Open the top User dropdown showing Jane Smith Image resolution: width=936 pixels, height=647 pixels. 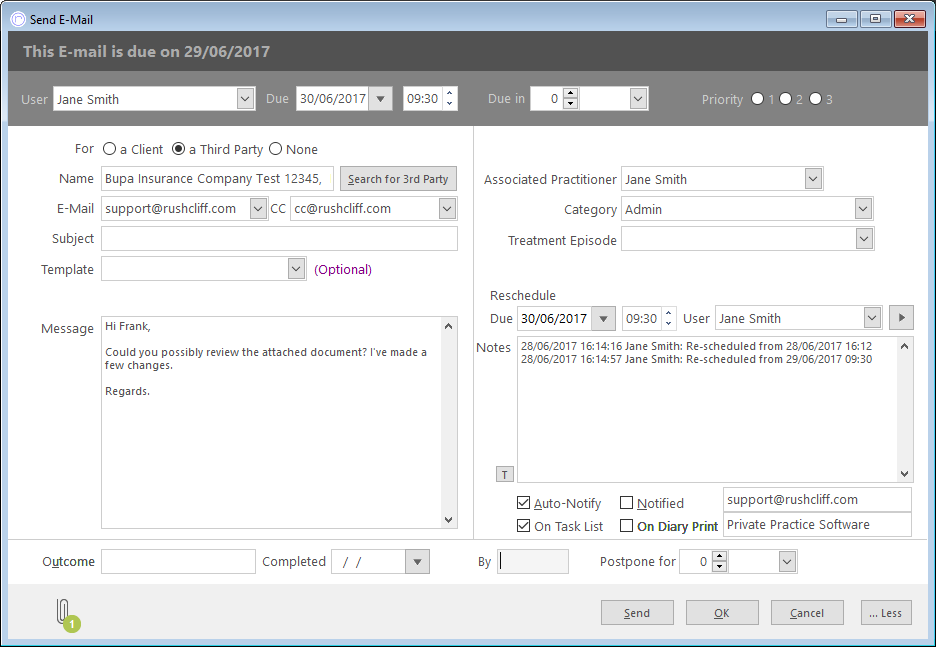click(245, 98)
